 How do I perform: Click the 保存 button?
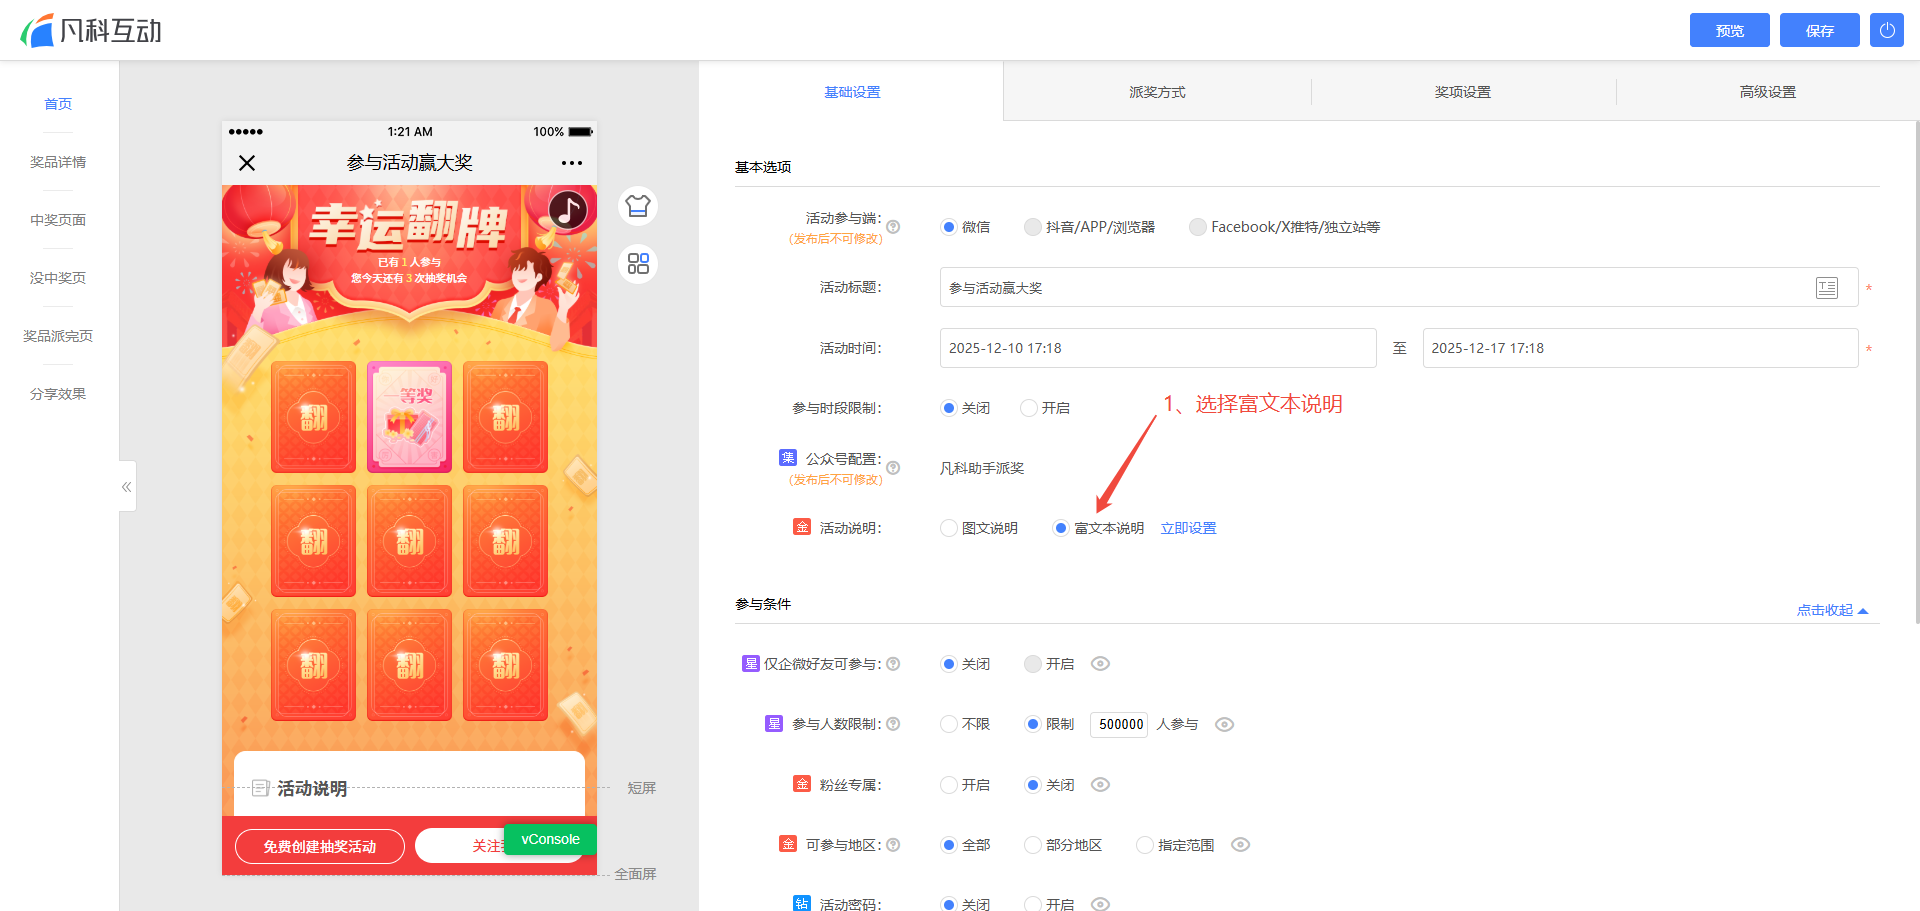[1820, 30]
